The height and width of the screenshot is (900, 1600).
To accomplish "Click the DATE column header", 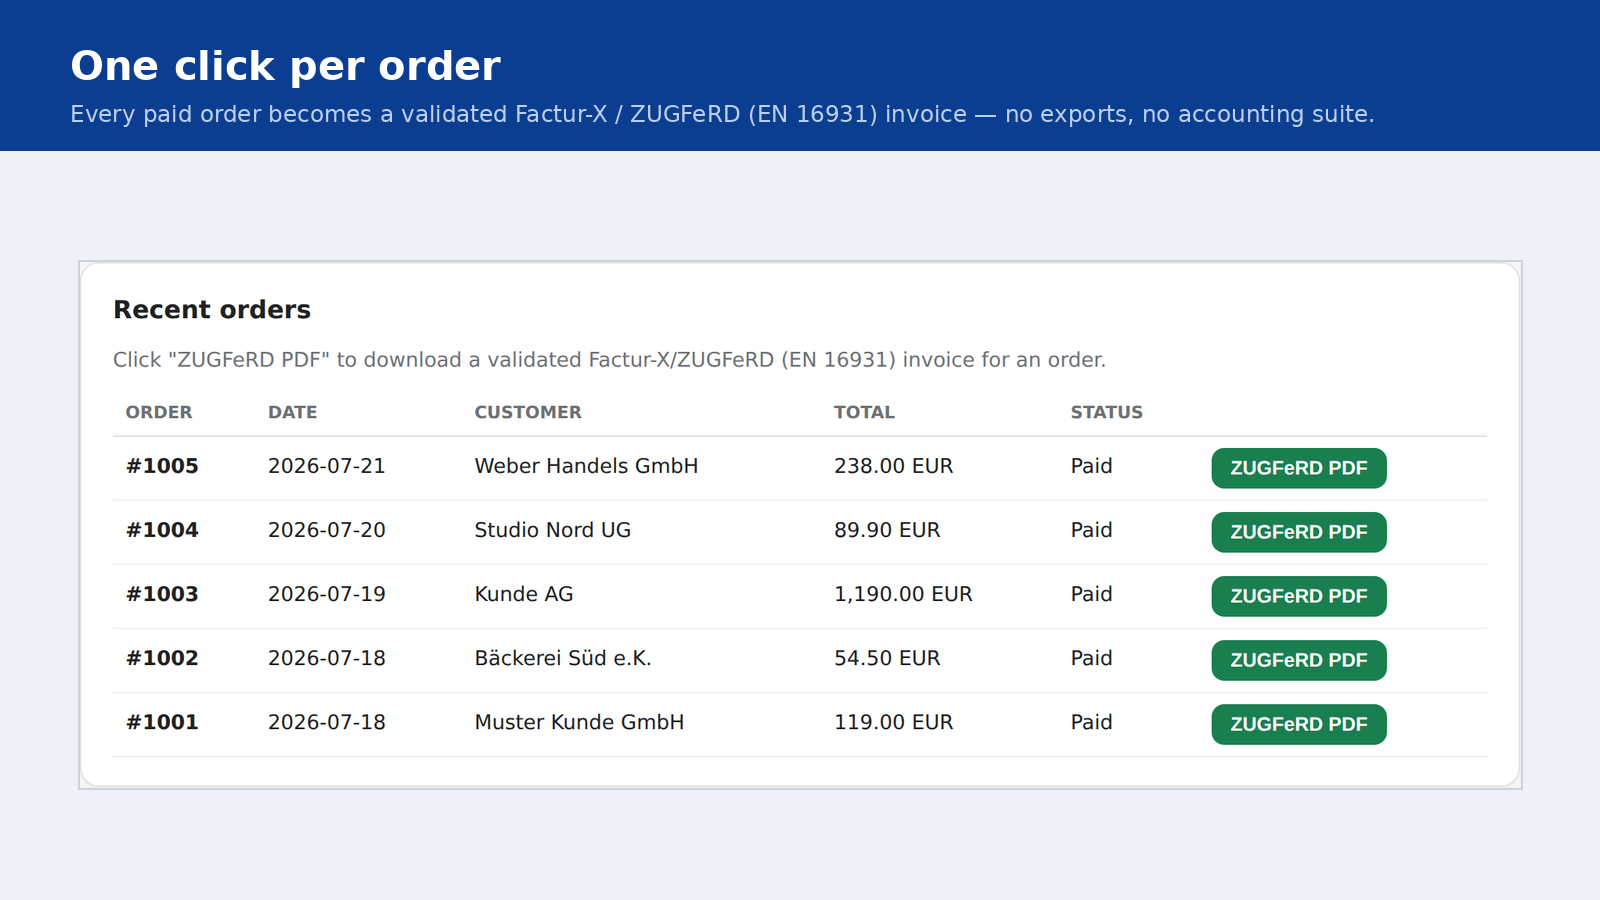I will [x=292, y=412].
